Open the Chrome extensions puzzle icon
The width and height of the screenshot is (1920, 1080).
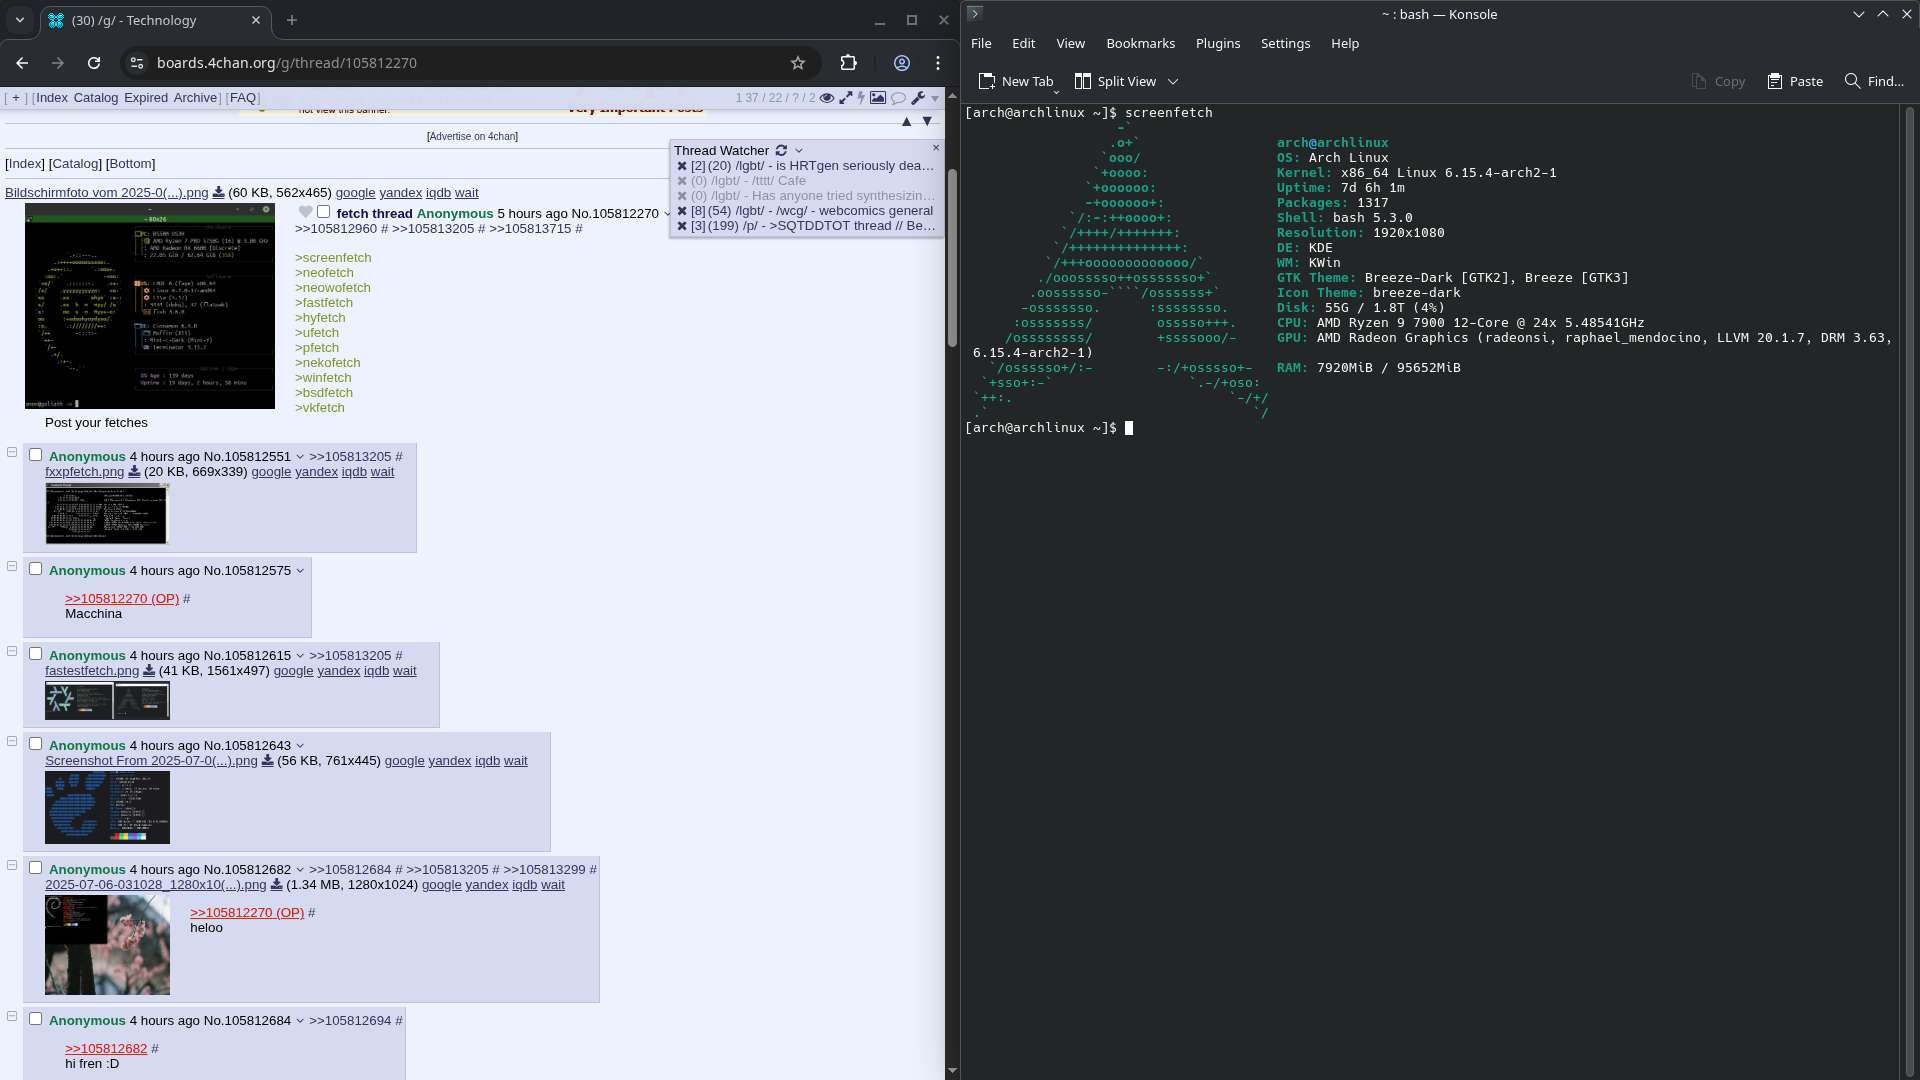pyautogui.click(x=849, y=63)
